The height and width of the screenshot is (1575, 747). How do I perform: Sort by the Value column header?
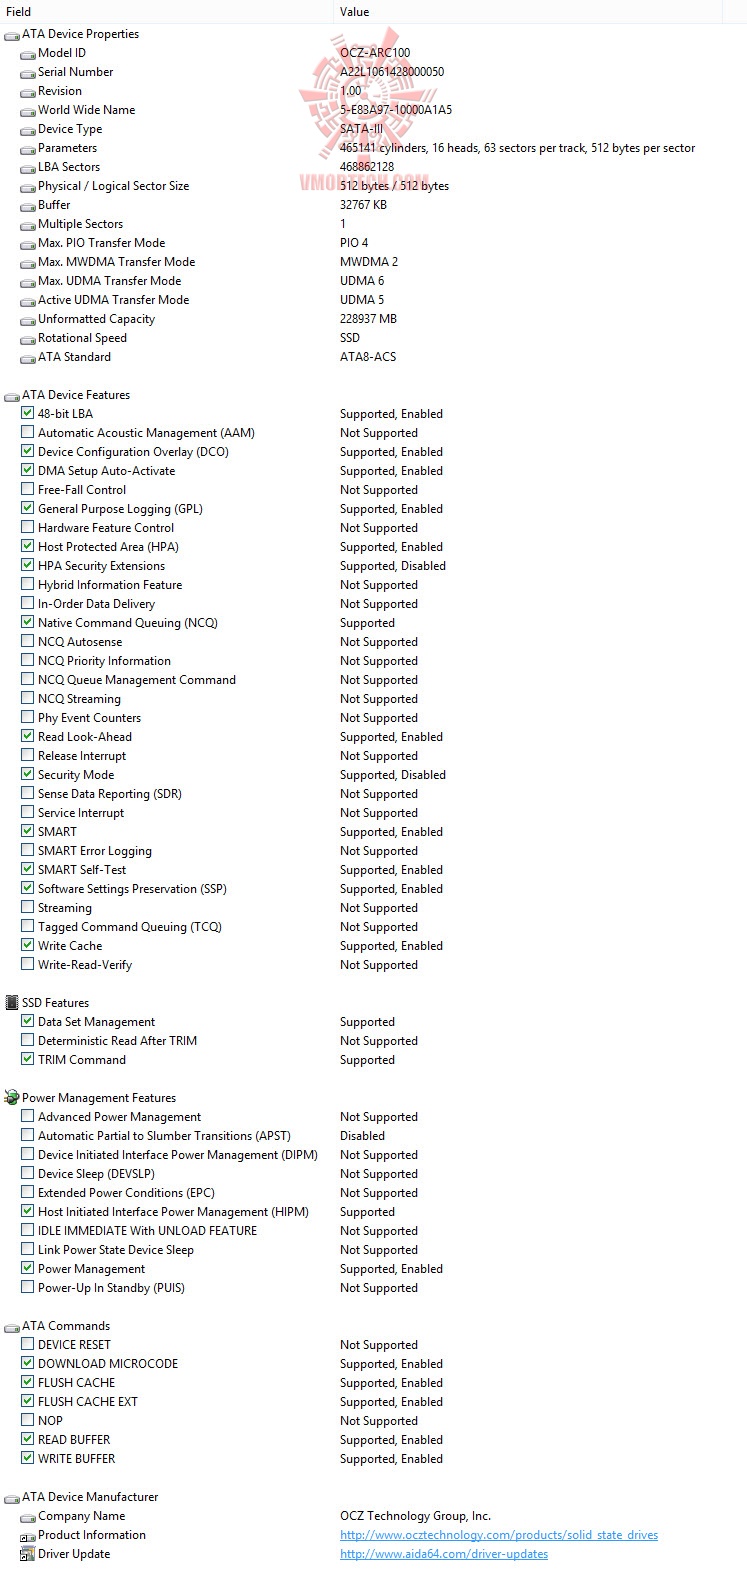point(527,12)
